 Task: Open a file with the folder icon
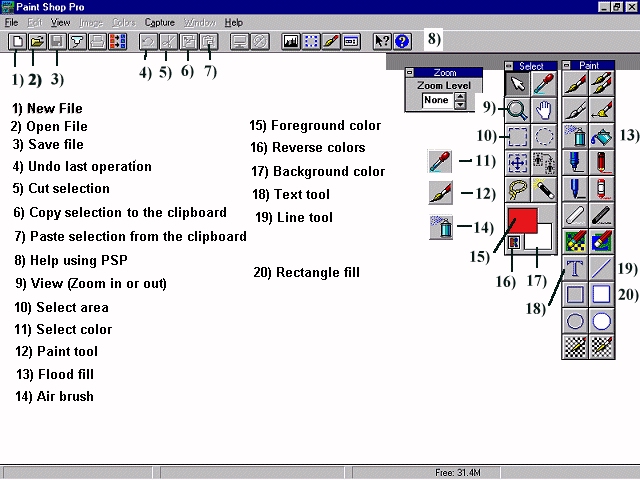click(x=38, y=41)
